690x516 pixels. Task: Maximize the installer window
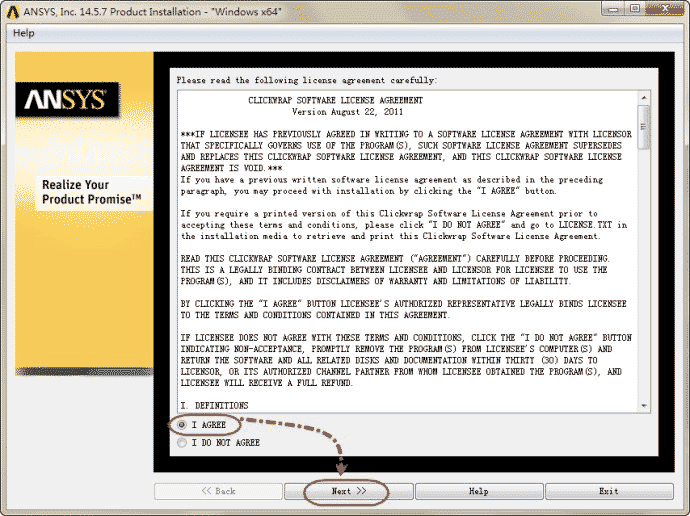(x=635, y=8)
